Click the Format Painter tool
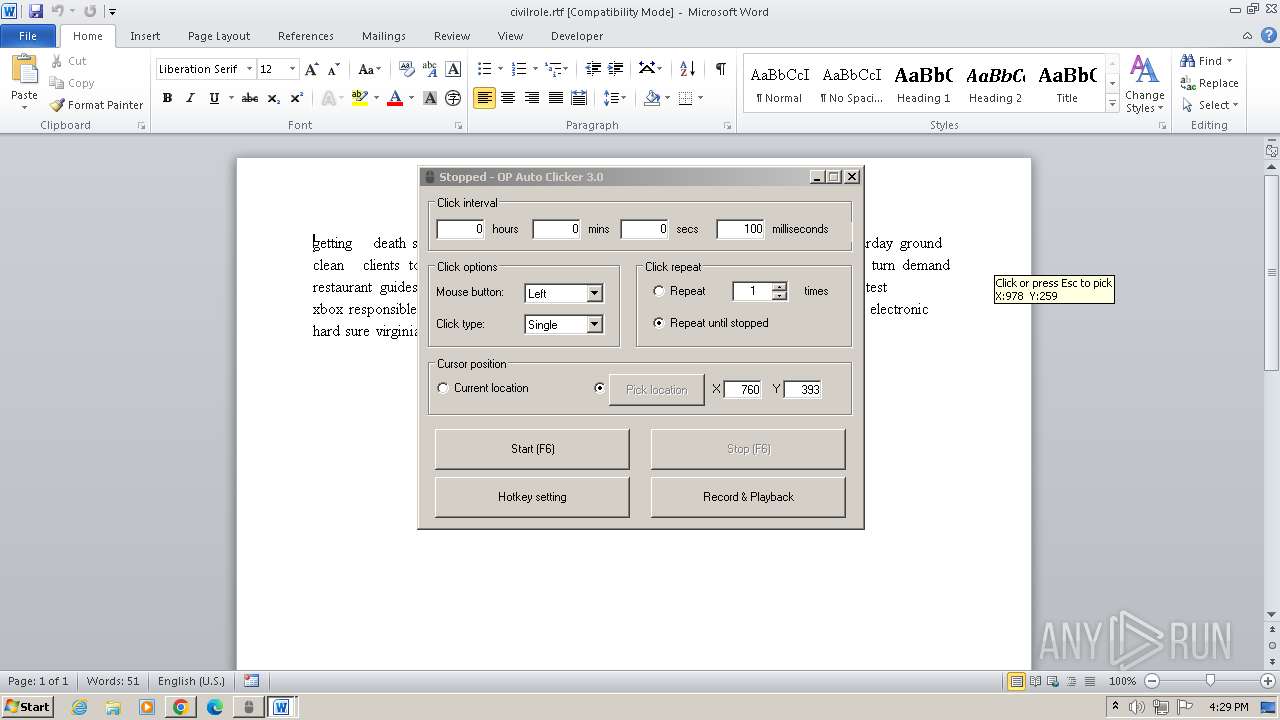Image resolution: width=1280 pixels, height=720 pixels. click(x=96, y=105)
